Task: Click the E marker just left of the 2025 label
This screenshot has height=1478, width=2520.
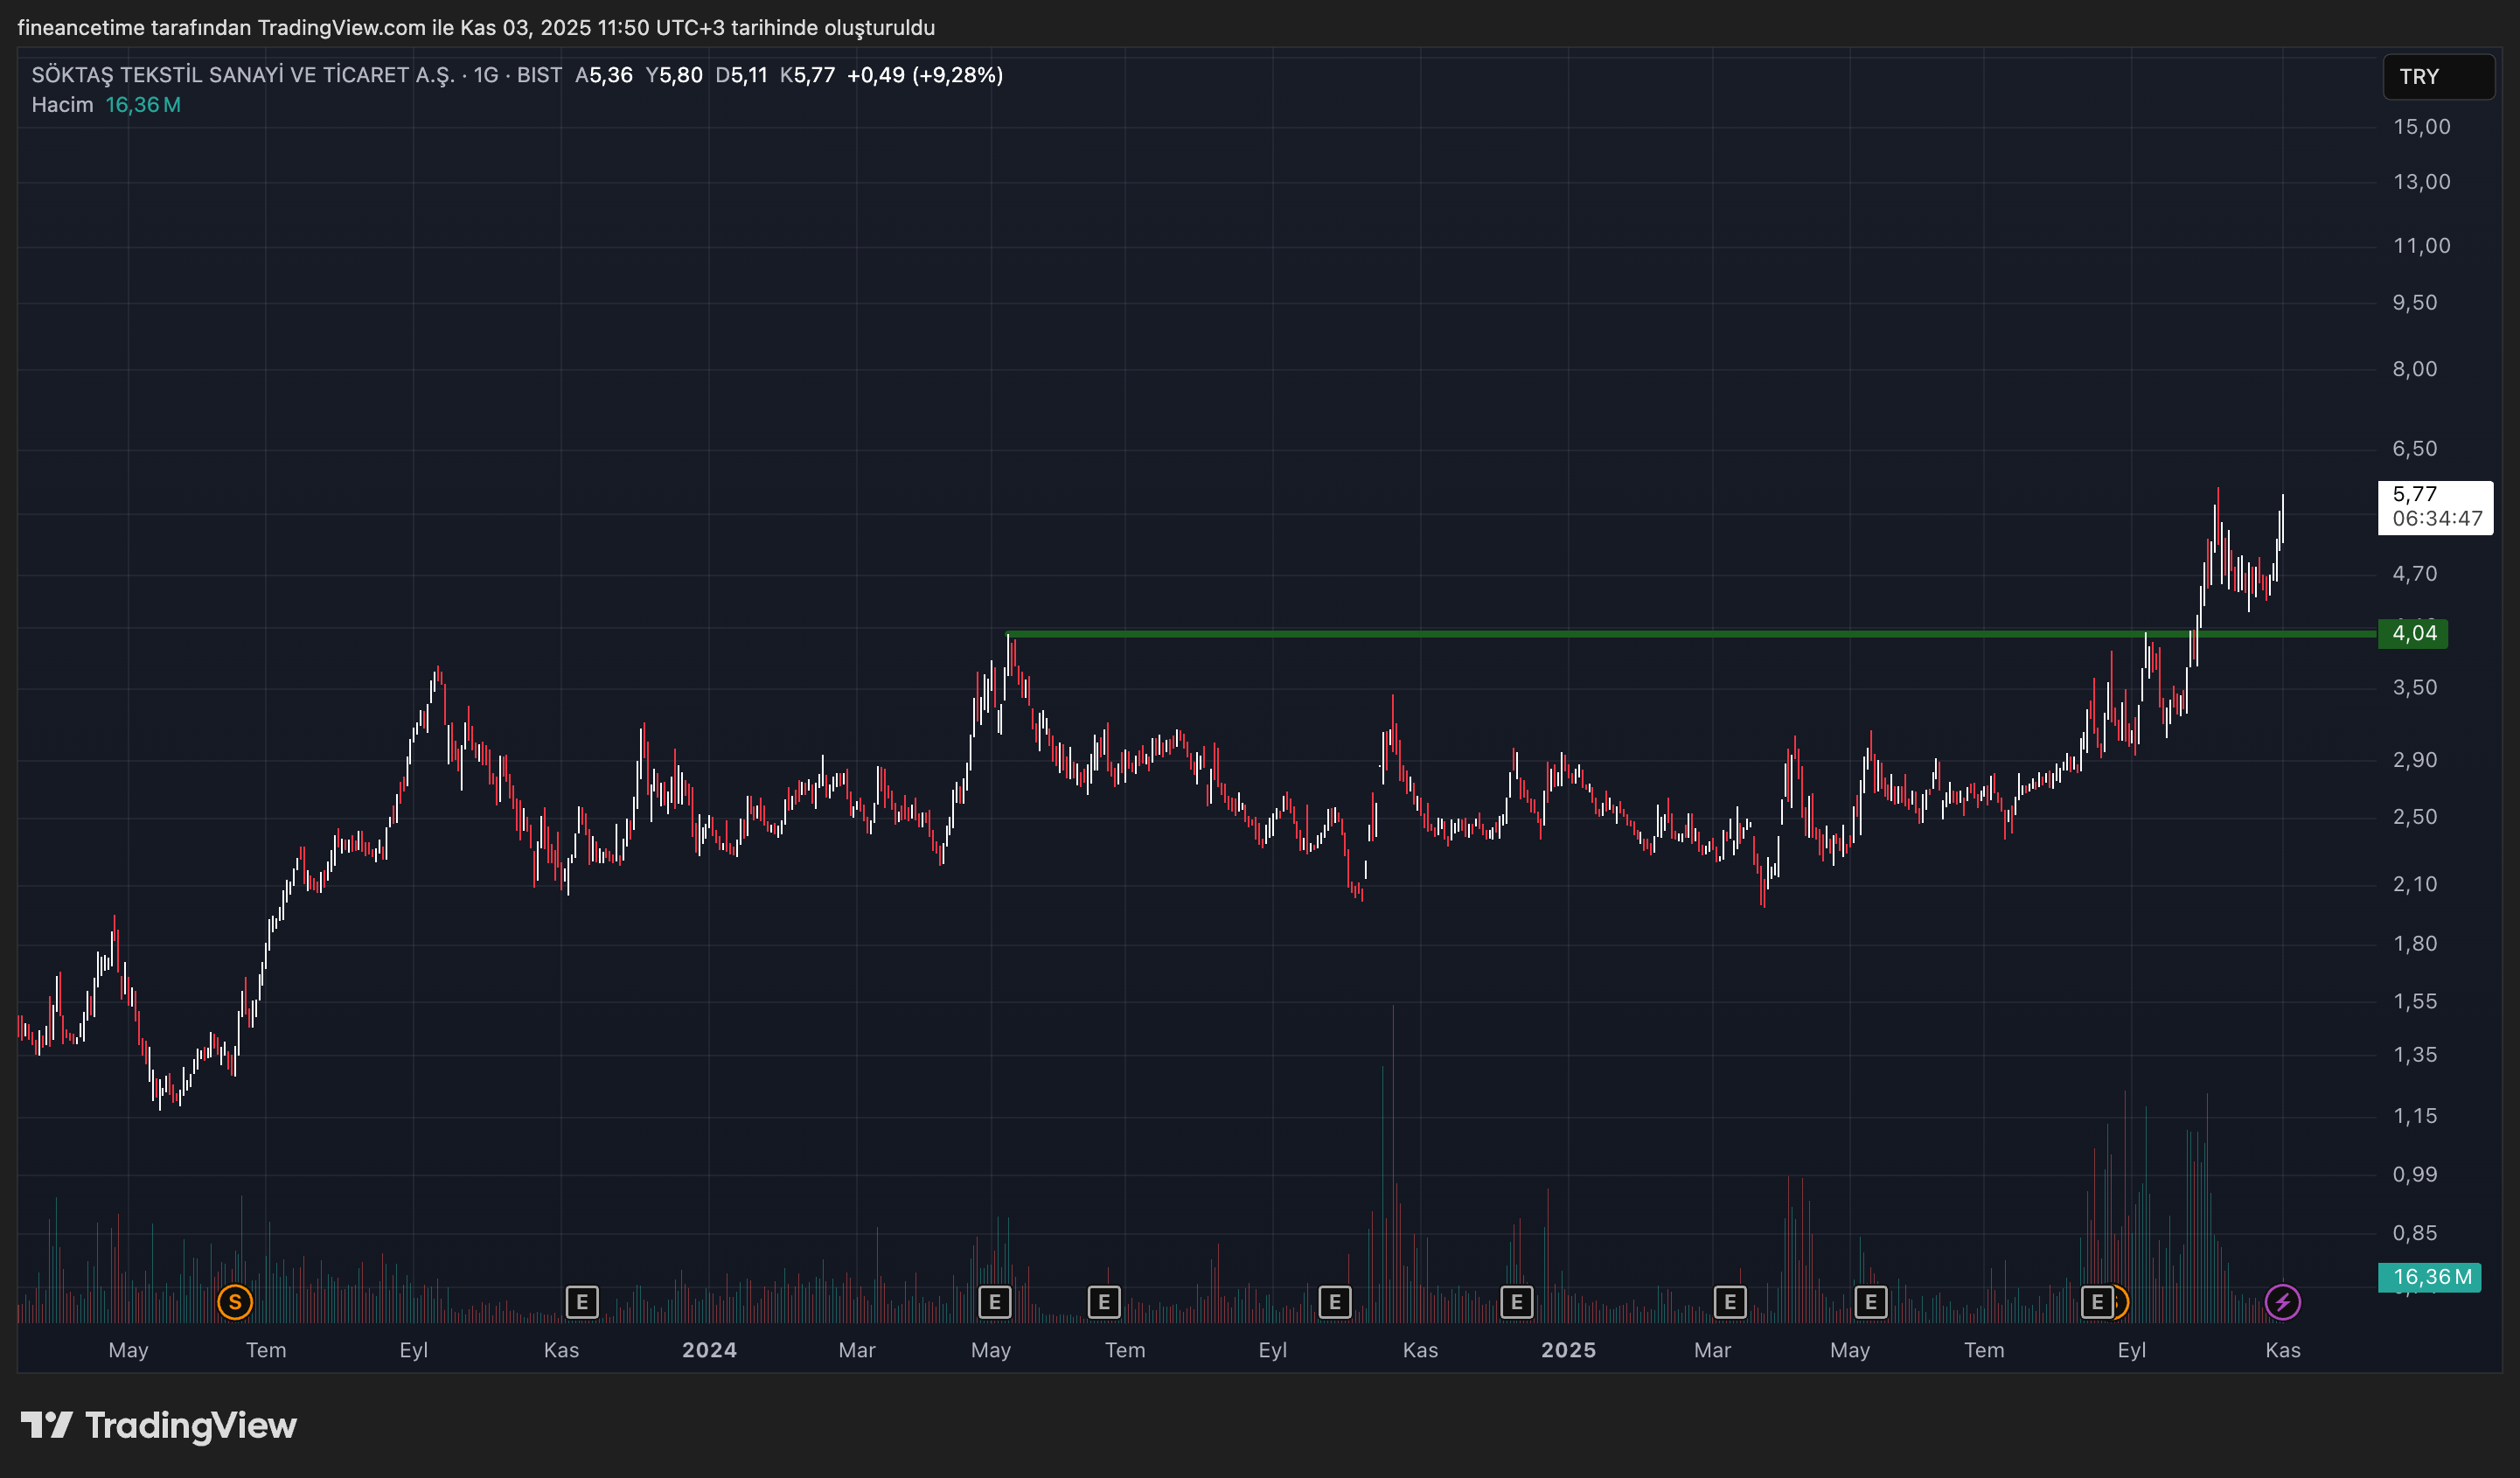Action: tap(1517, 1302)
